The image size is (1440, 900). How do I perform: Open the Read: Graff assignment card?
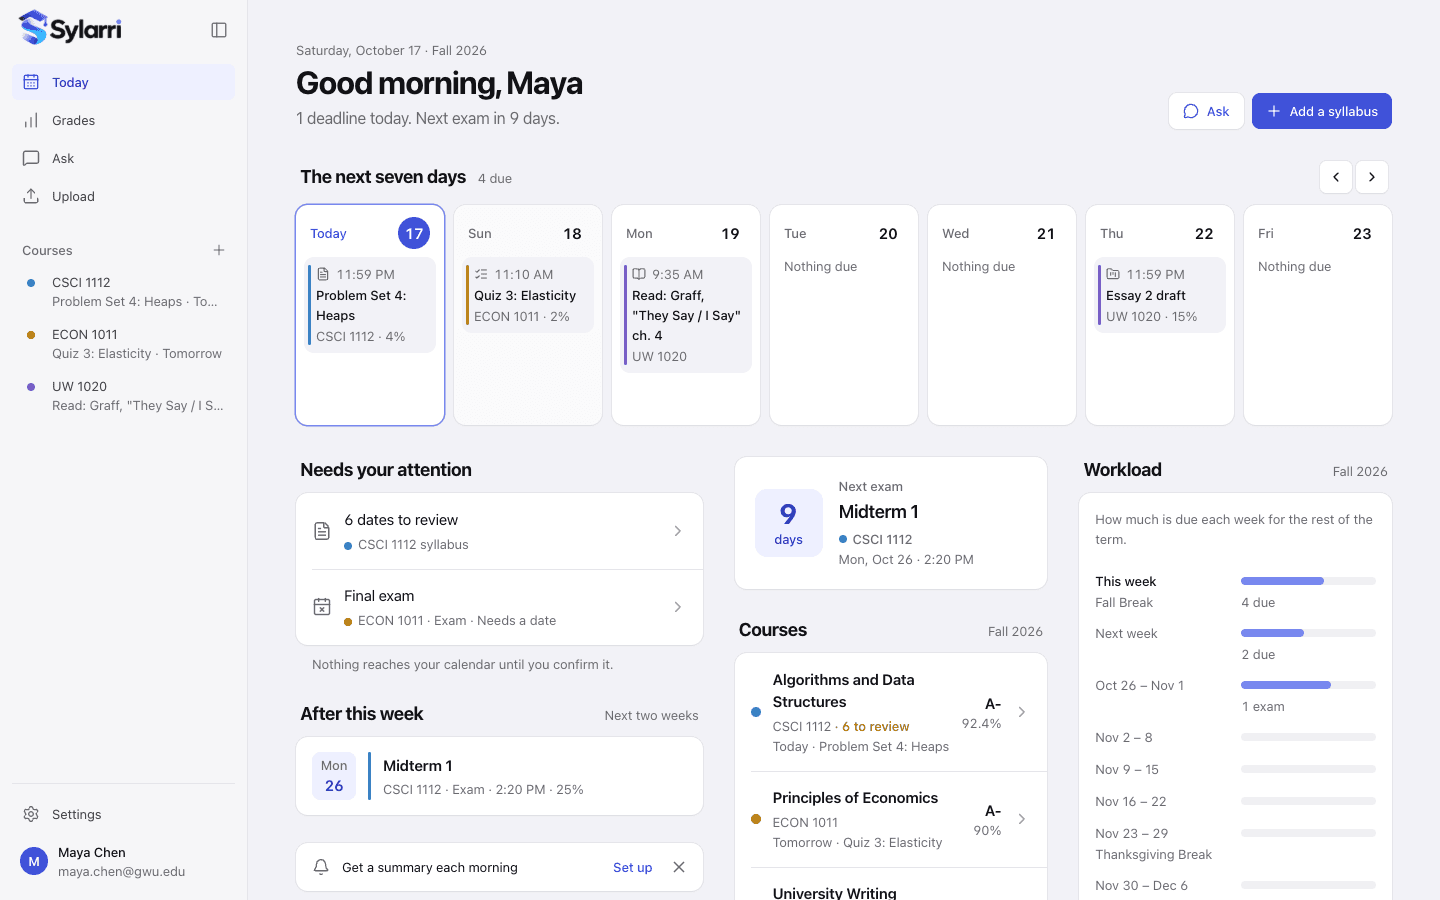(x=686, y=315)
